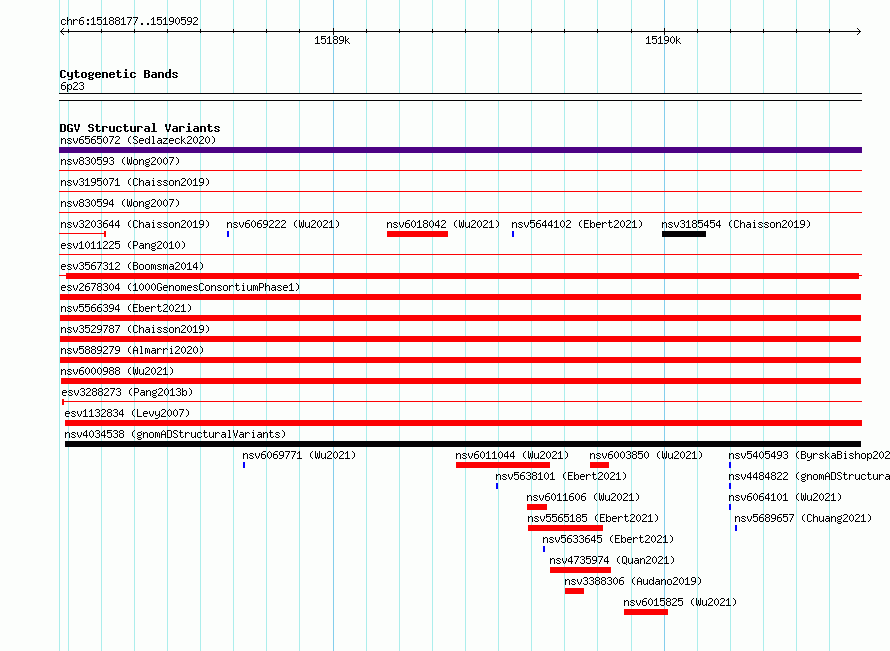Open the nsv6069771 (Wu2021) label
This screenshot has height=651, width=890.
pos(299,455)
